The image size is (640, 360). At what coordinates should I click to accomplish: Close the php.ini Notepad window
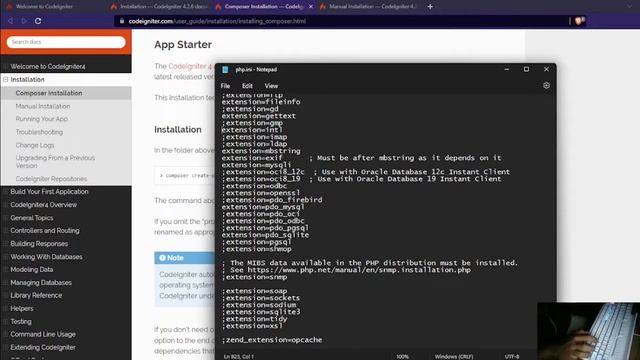pos(546,69)
